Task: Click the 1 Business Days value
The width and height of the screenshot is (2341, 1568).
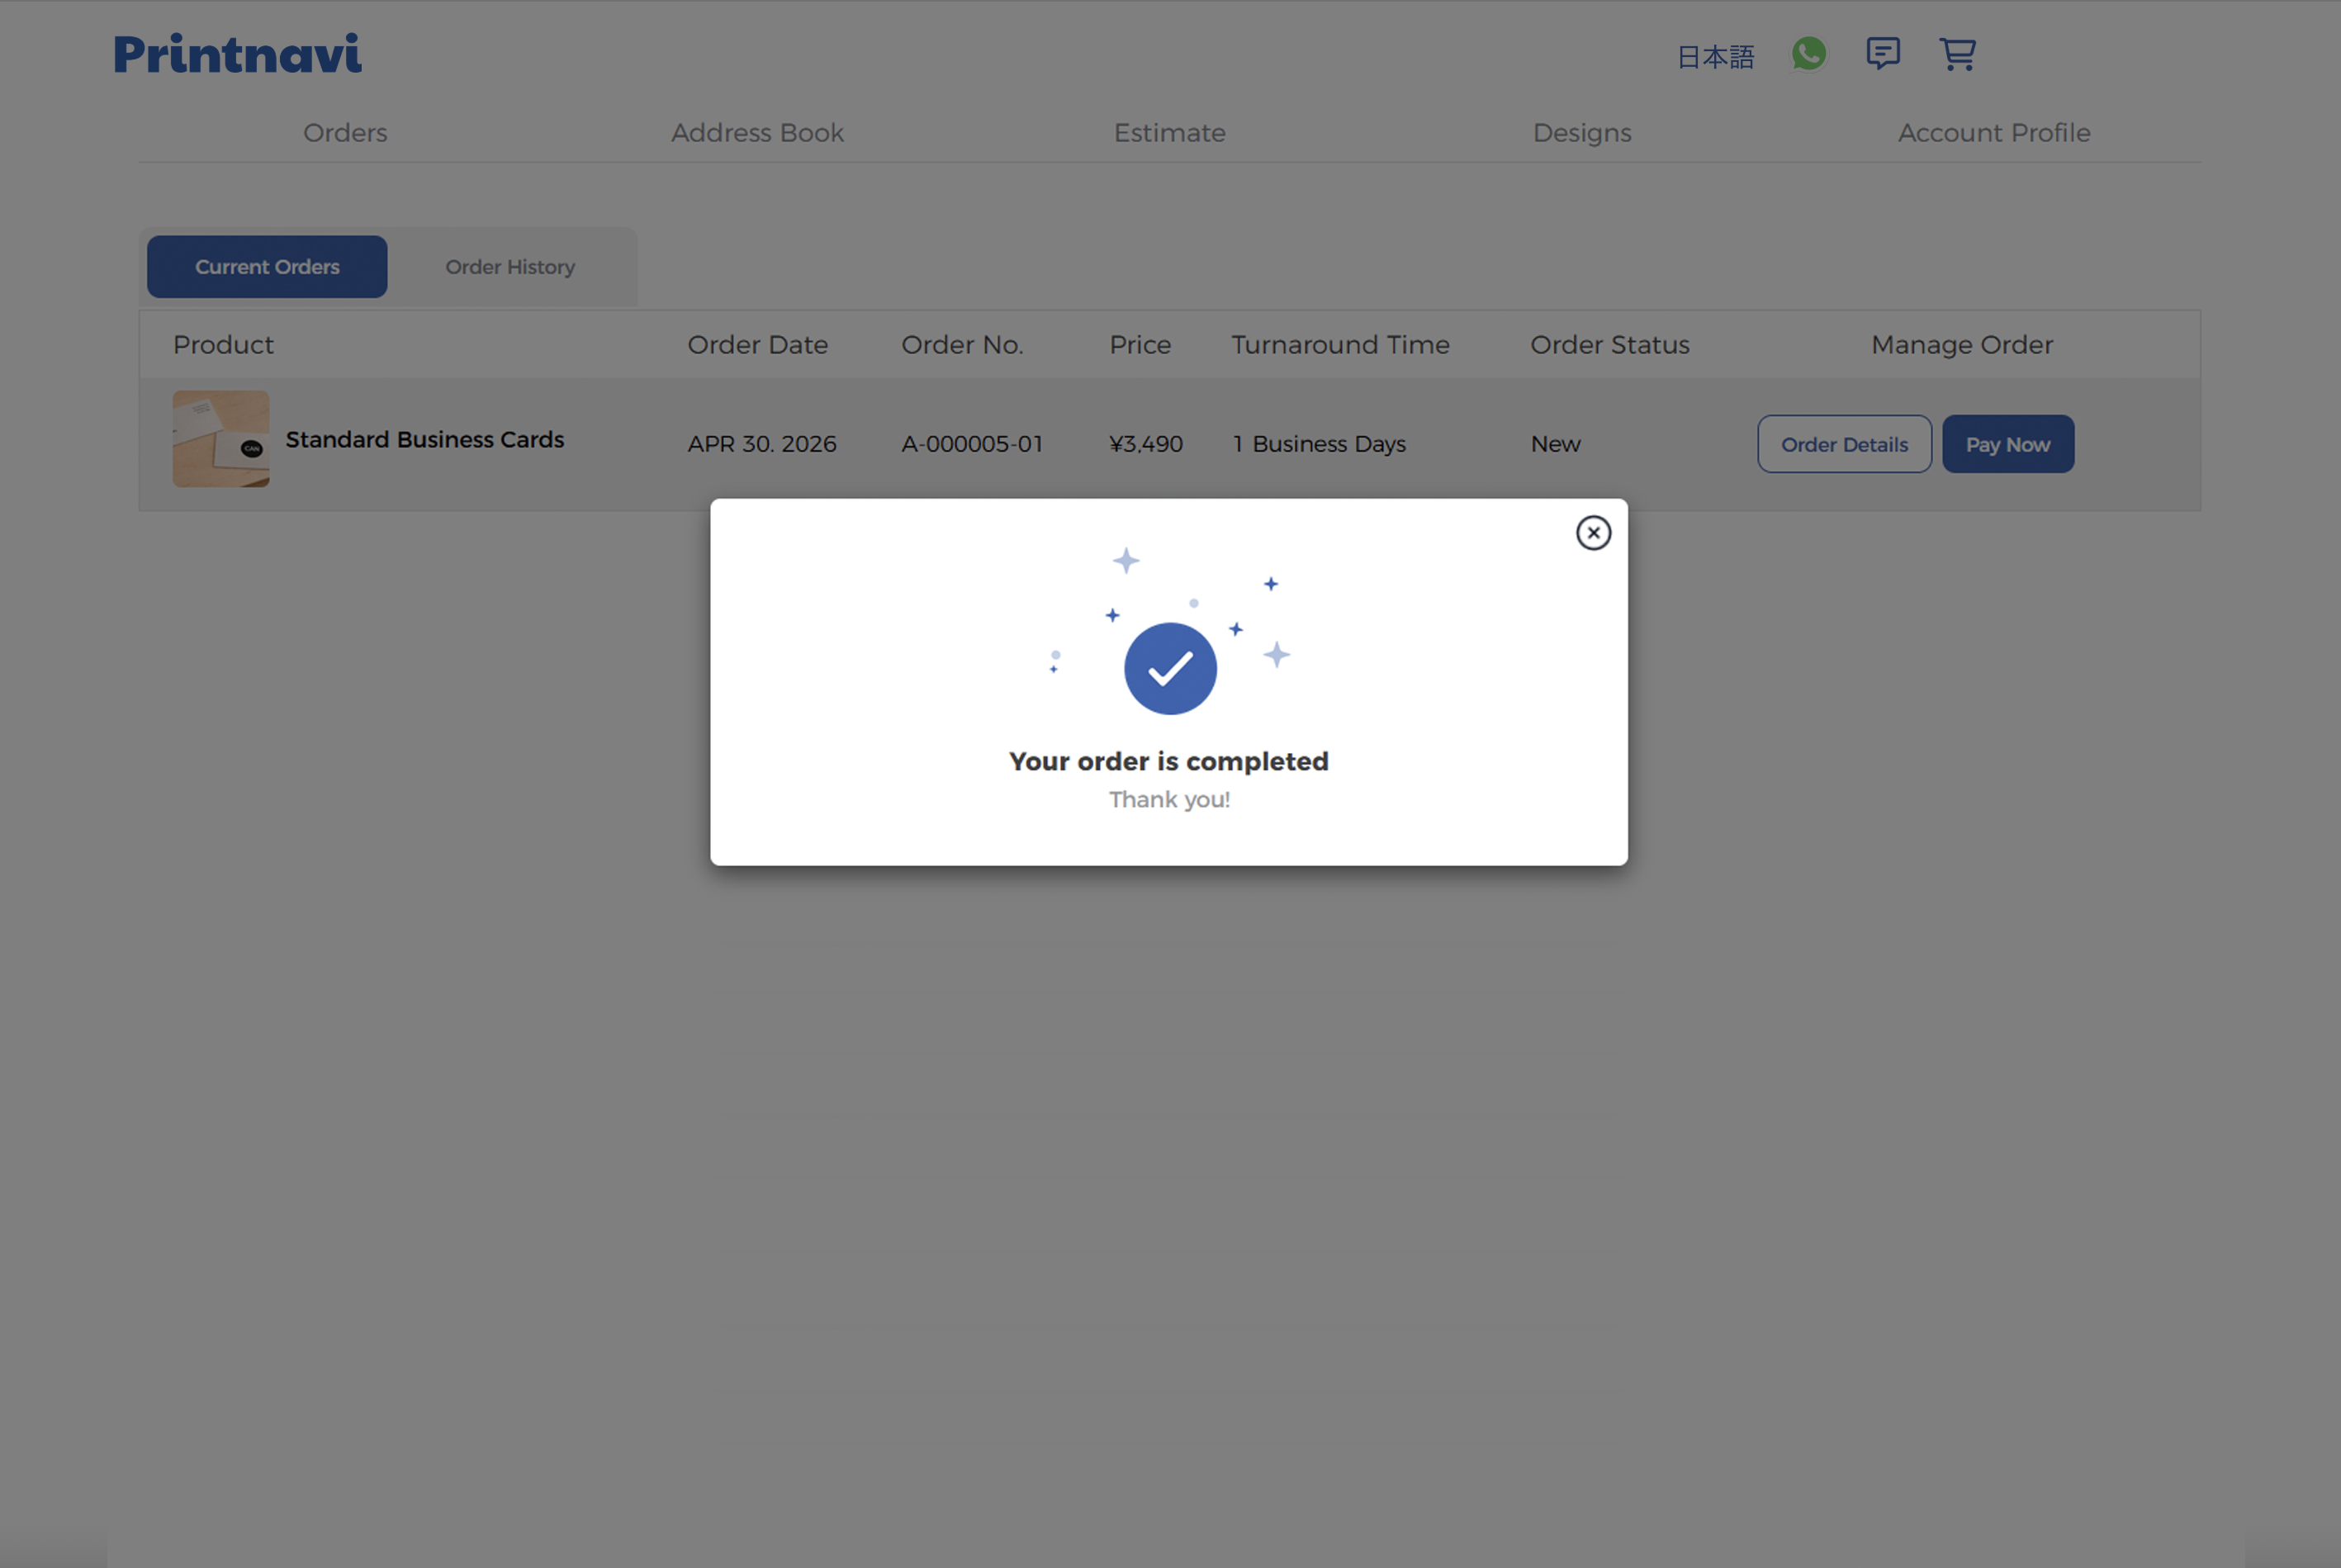Action: tap(1319, 444)
